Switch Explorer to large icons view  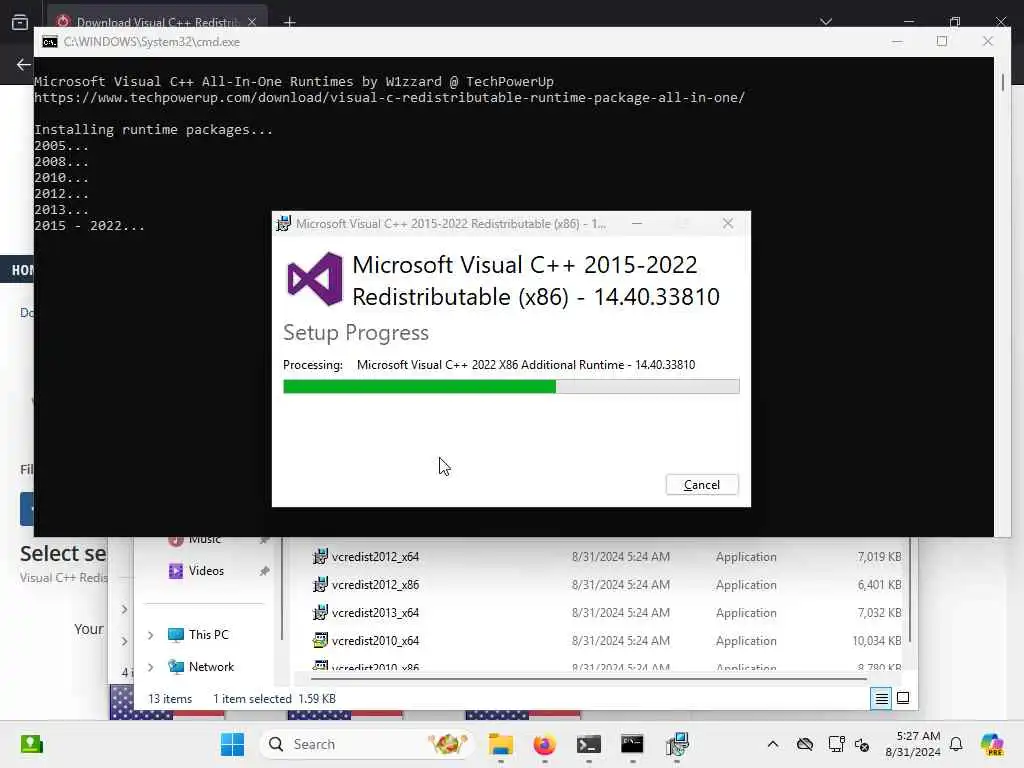(x=903, y=698)
